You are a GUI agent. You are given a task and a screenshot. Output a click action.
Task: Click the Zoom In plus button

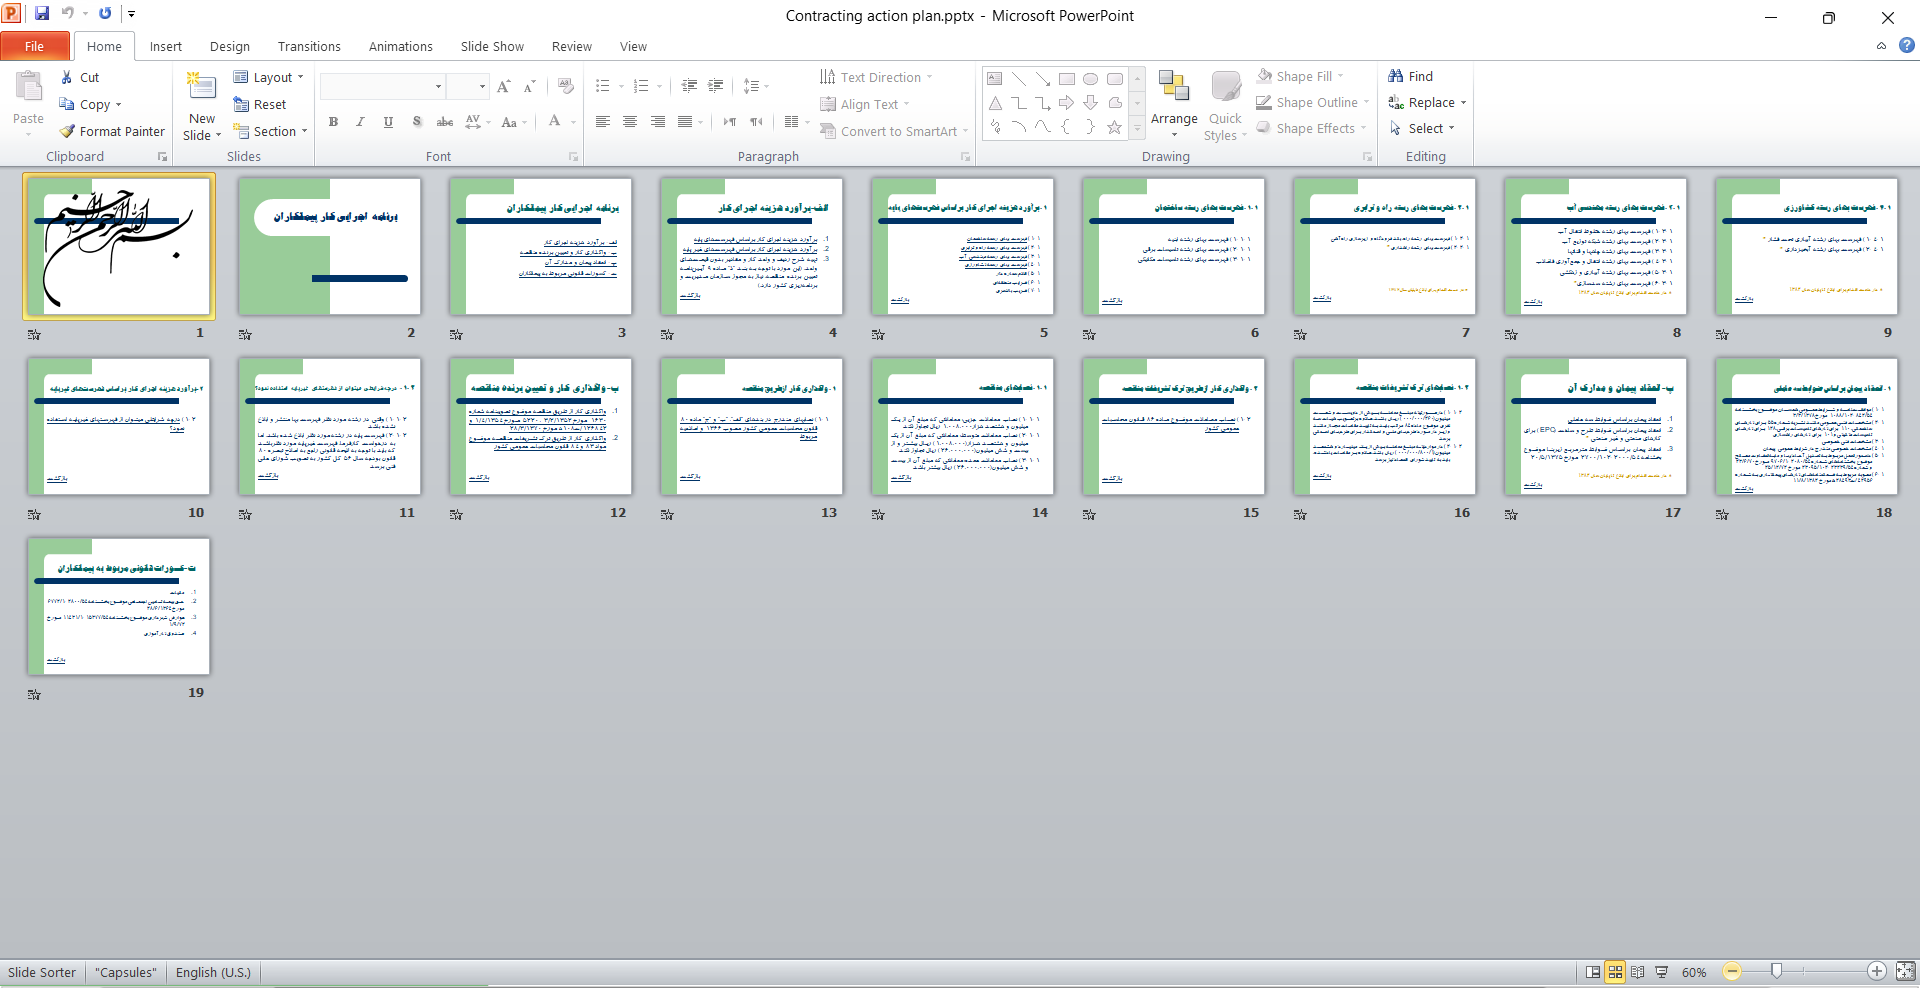click(x=1877, y=971)
